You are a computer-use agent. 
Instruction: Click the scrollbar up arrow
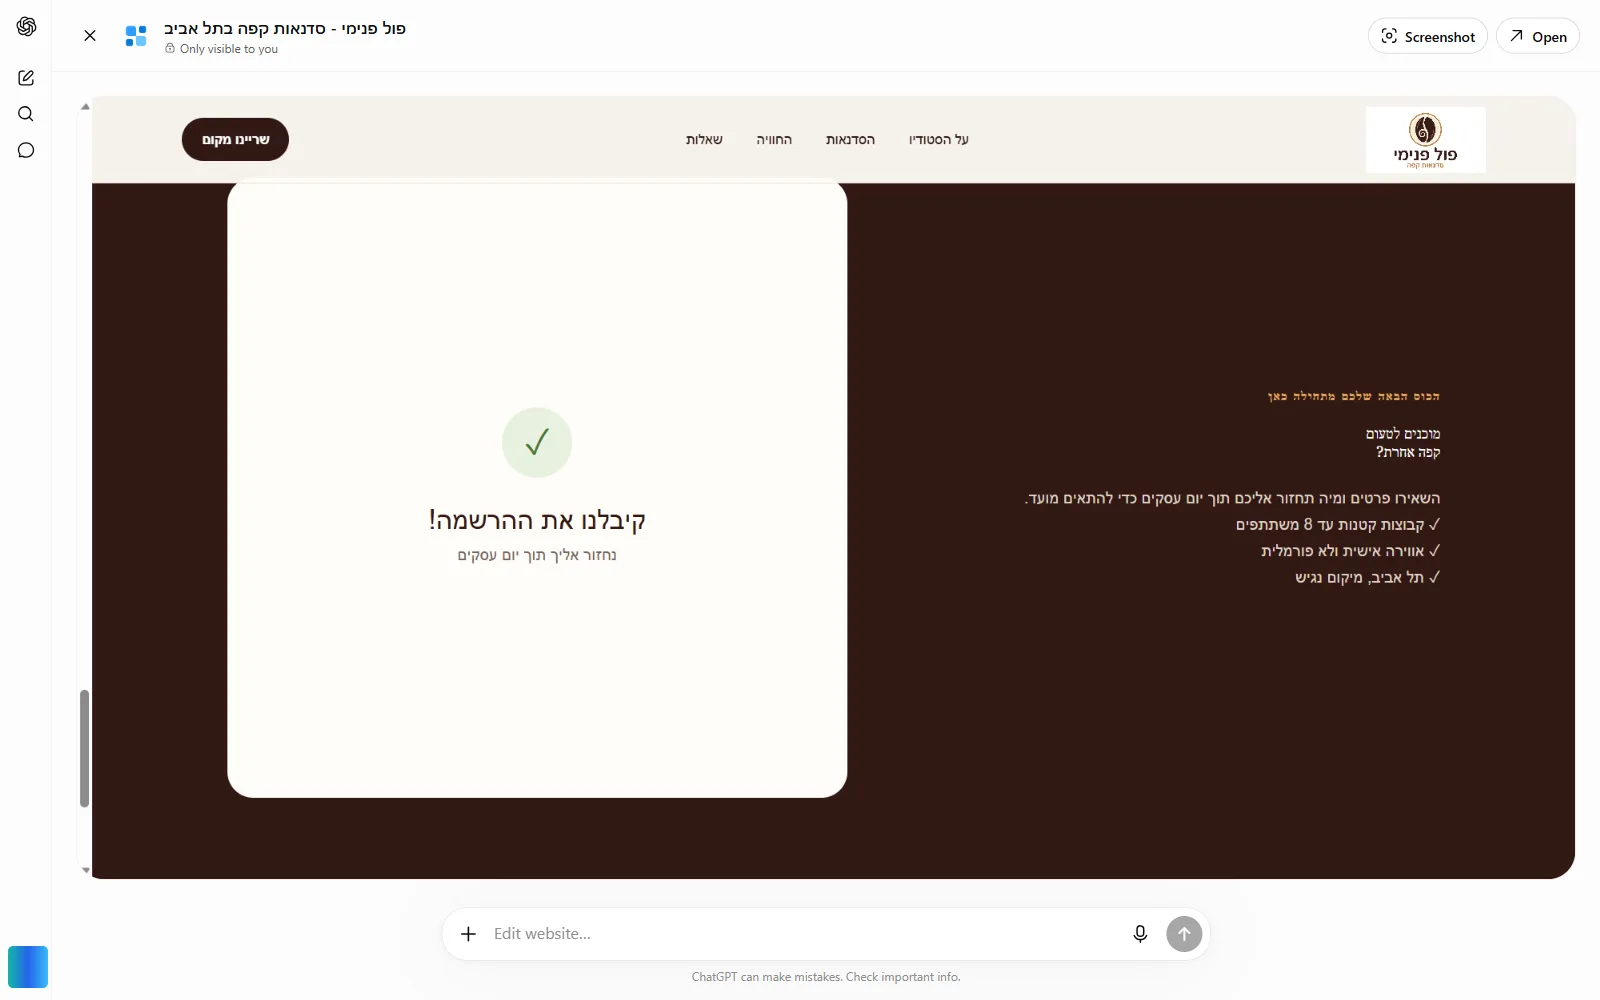pyautogui.click(x=85, y=106)
